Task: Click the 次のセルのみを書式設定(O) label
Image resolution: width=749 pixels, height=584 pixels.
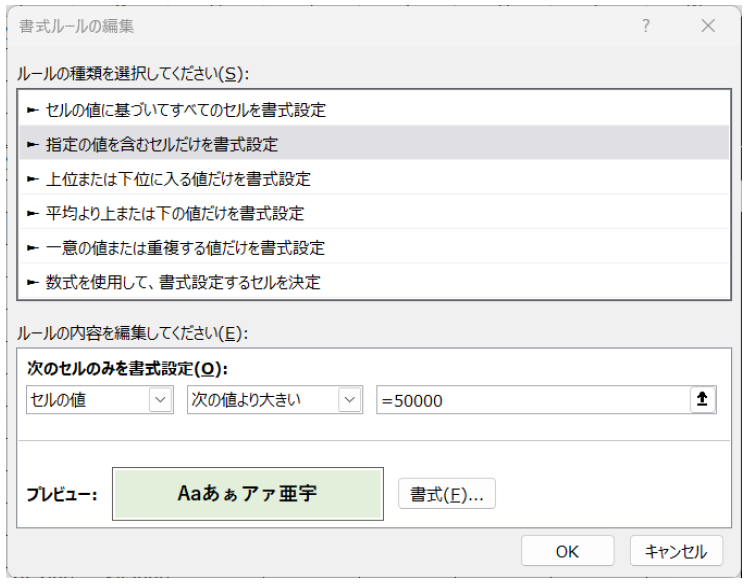Action: tap(123, 369)
